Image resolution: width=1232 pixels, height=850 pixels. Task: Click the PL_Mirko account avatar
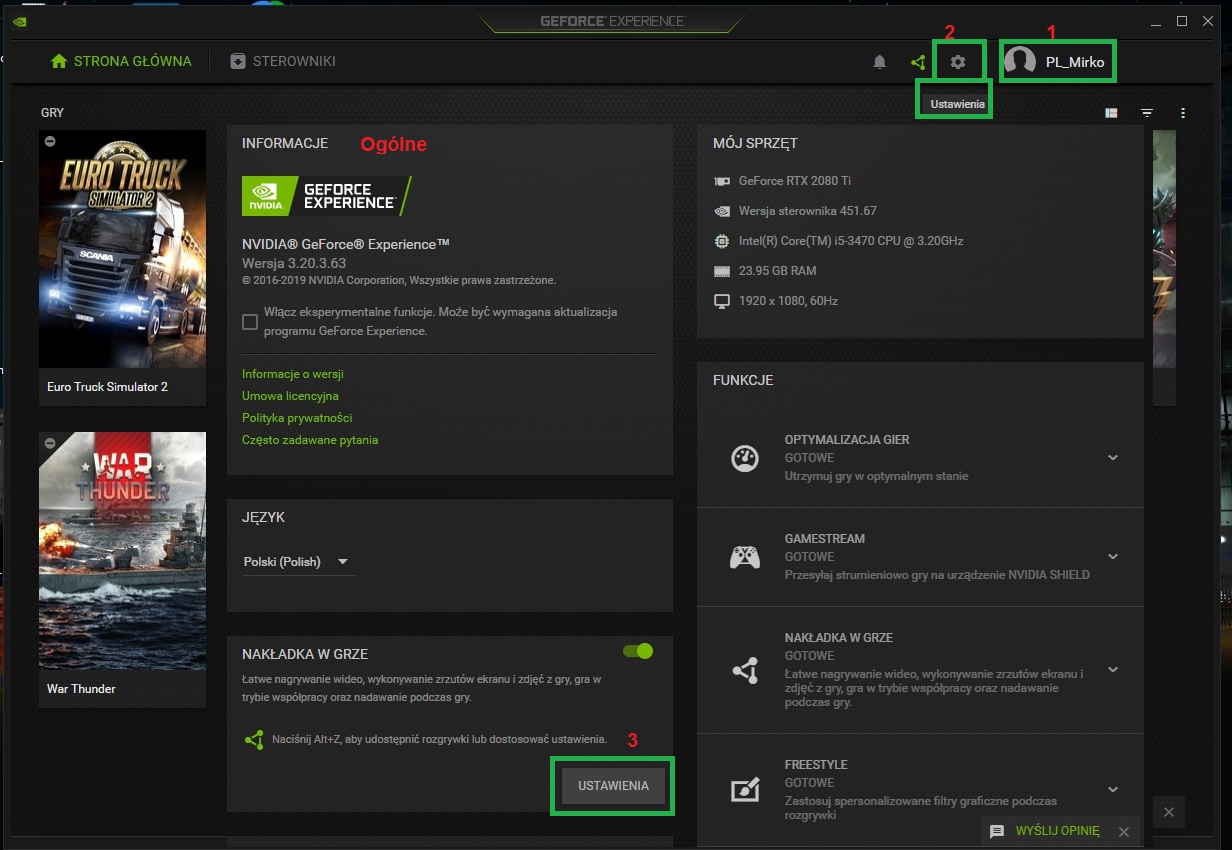pos(1020,61)
